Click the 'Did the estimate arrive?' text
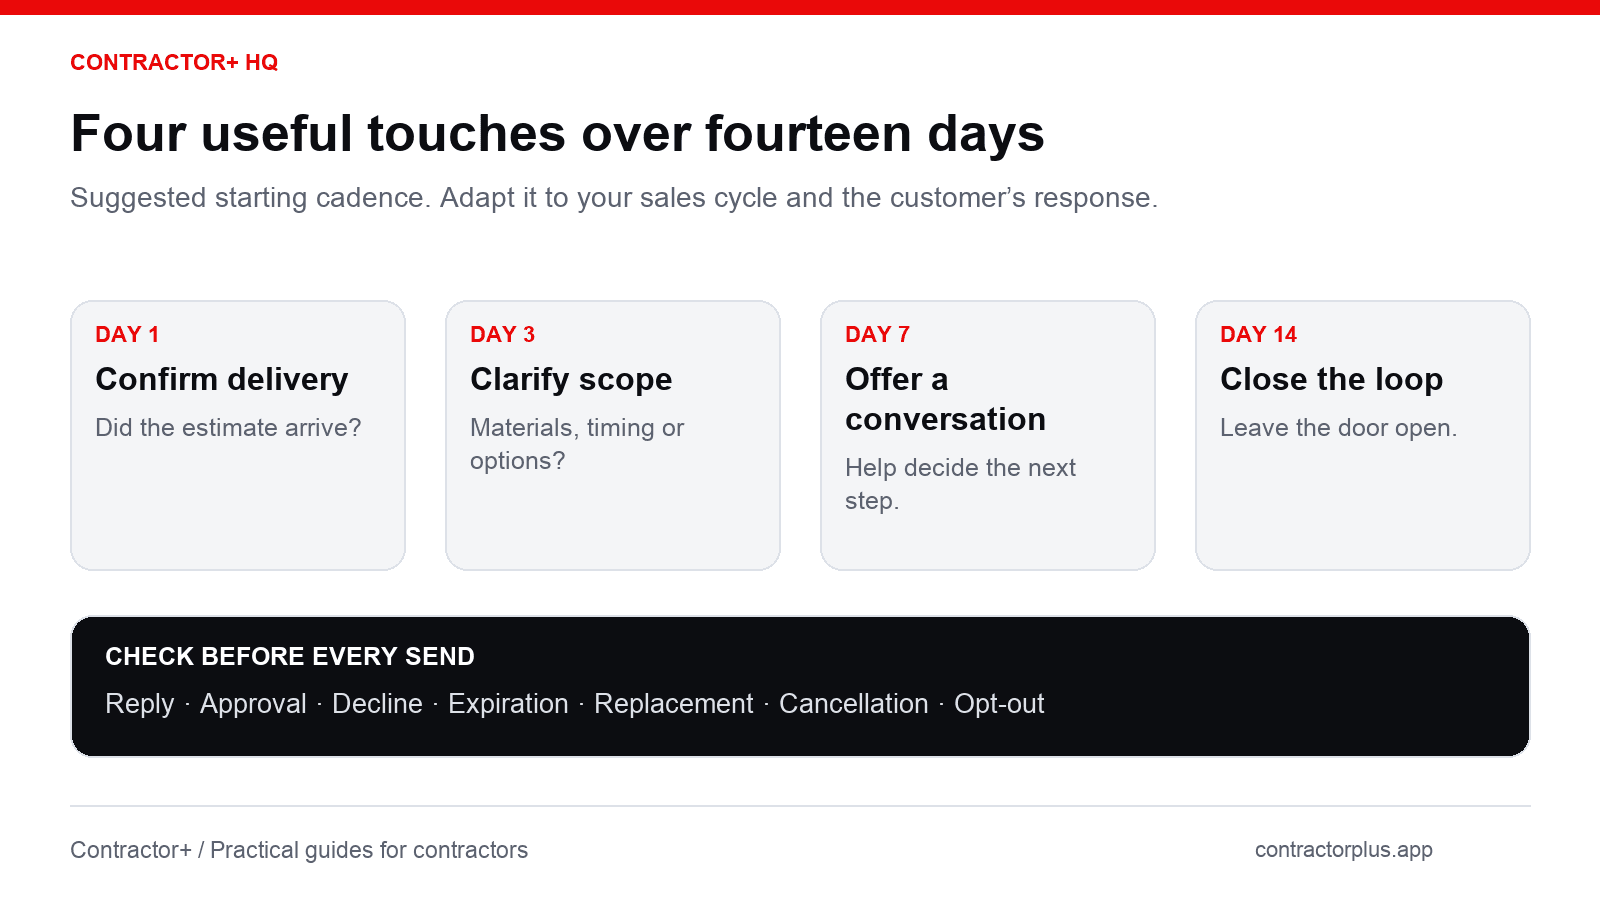The width and height of the screenshot is (1600, 900). 228,428
